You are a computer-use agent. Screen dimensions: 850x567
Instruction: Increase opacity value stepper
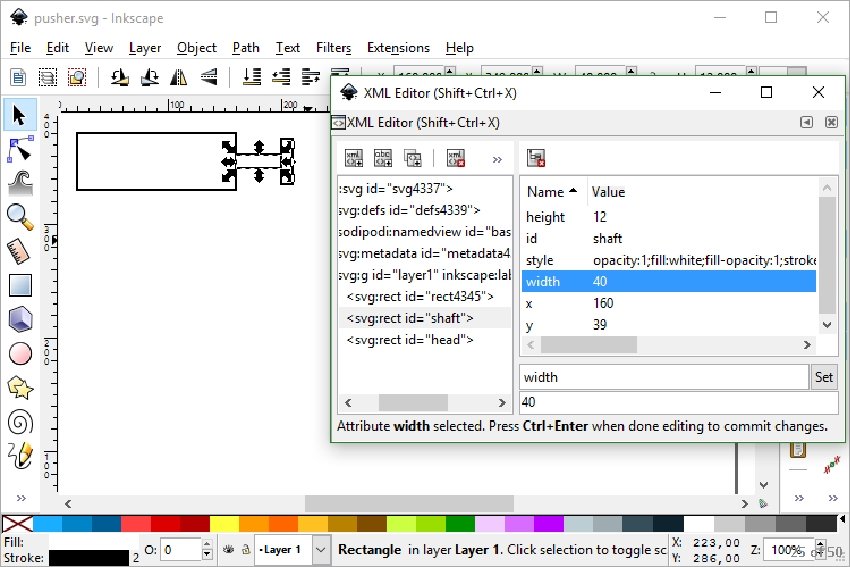coord(207,544)
